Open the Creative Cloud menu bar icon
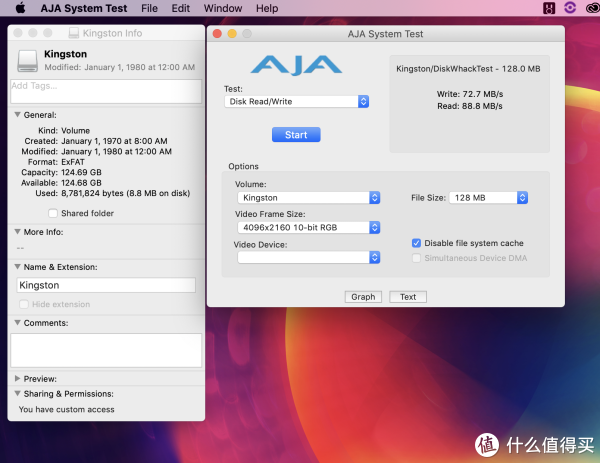600x463 pixels. pos(592,8)
